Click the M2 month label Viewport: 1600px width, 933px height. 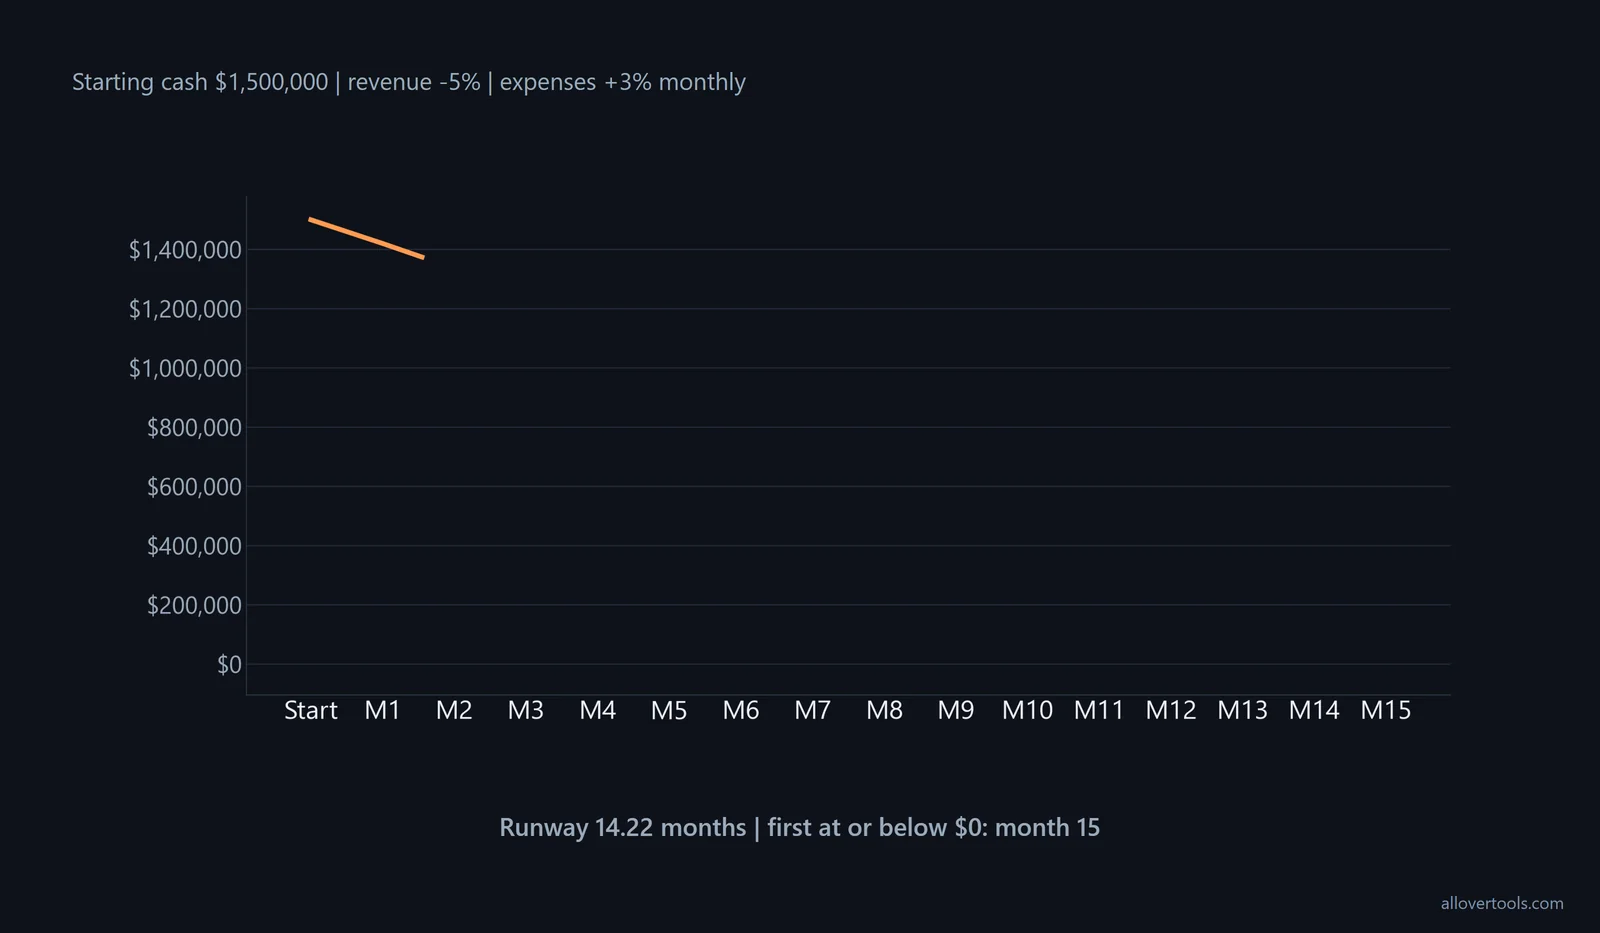click(x=454, y=710)
